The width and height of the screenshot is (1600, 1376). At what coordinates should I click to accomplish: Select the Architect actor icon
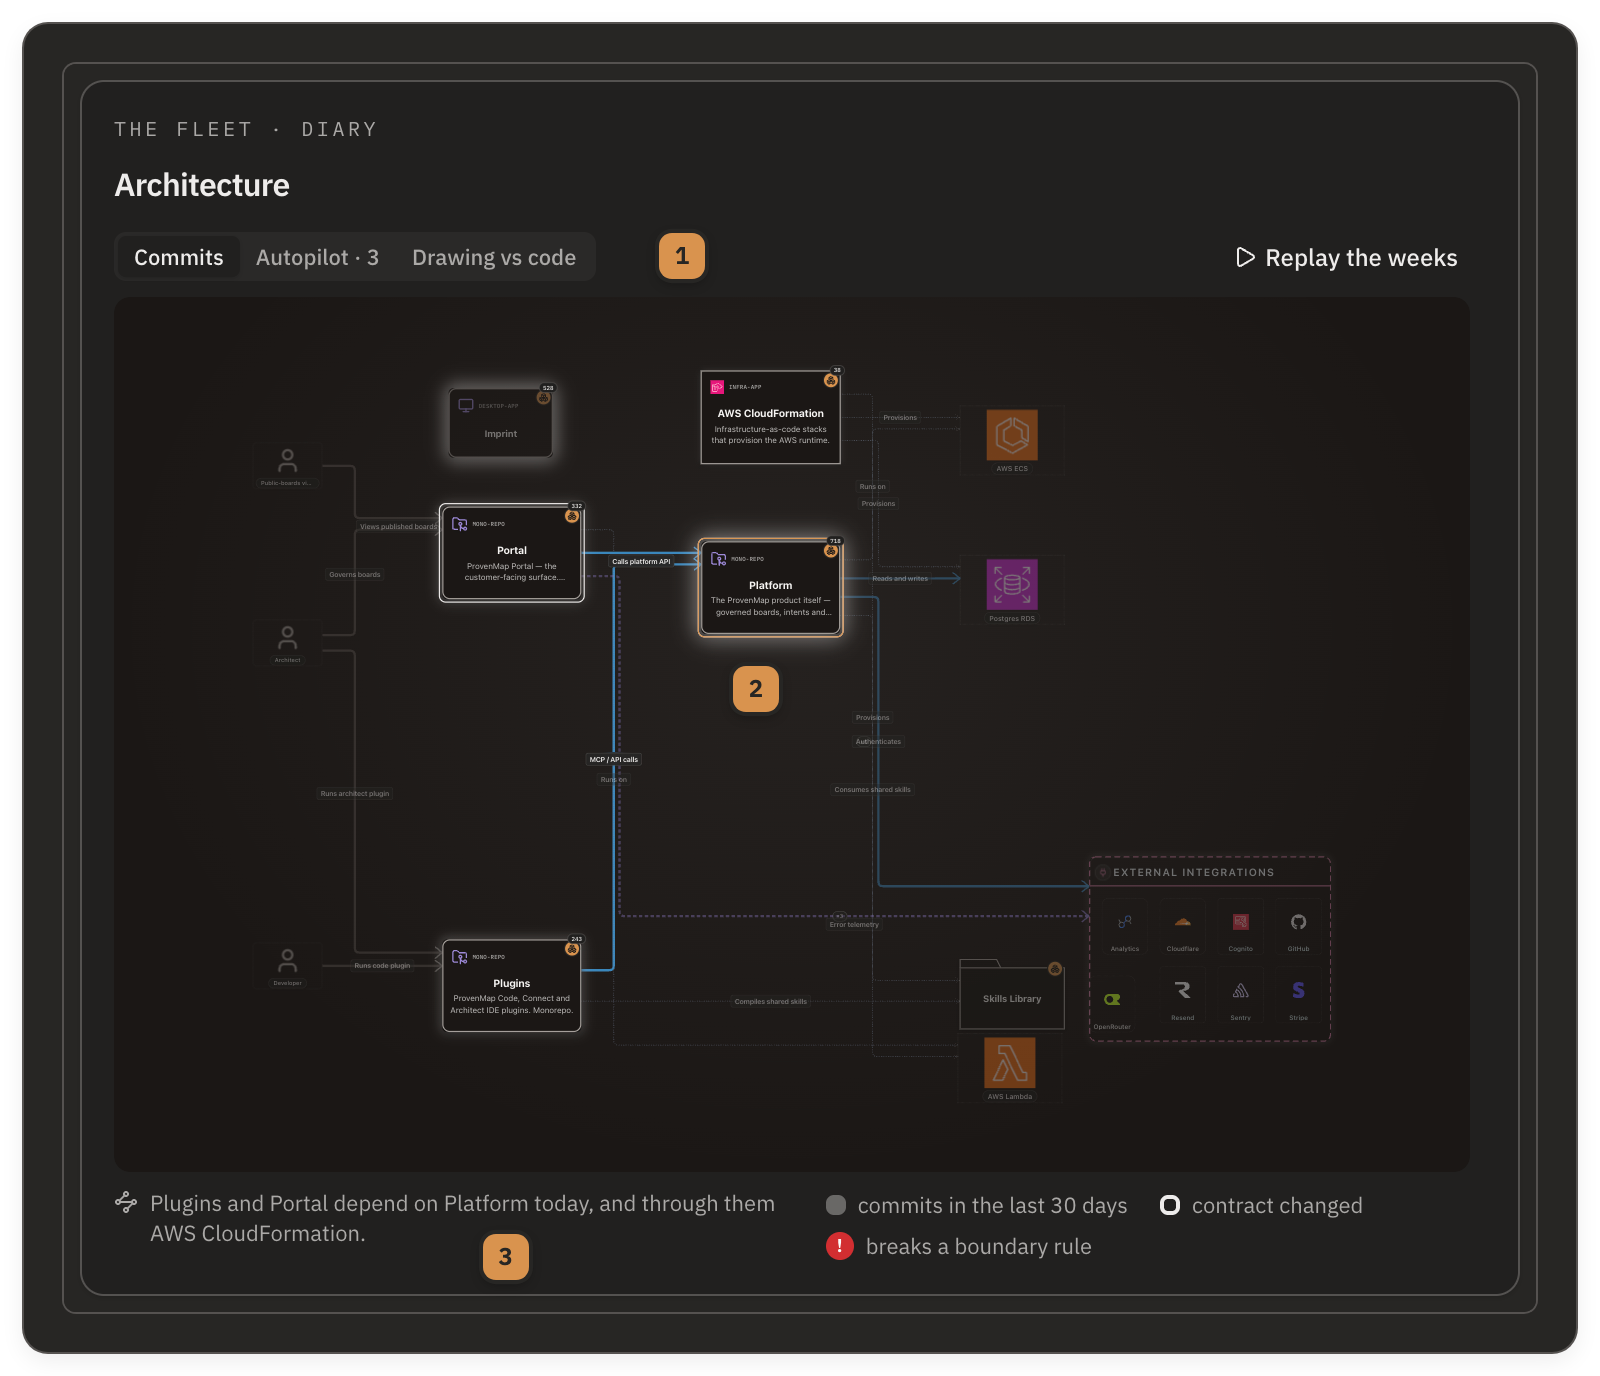point(287,638)
